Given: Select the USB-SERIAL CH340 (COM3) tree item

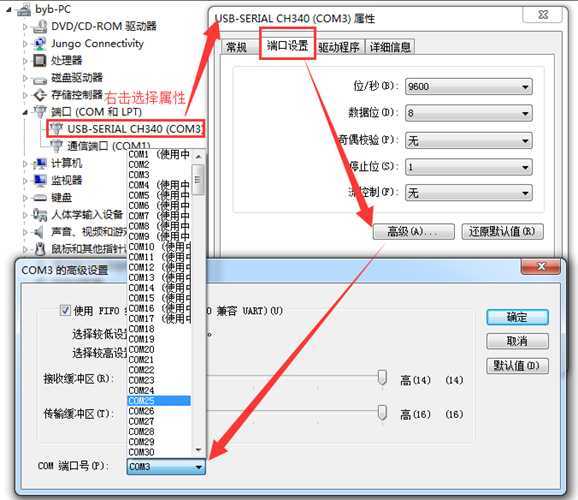Looking at the screenshot, I should [135, 129].
